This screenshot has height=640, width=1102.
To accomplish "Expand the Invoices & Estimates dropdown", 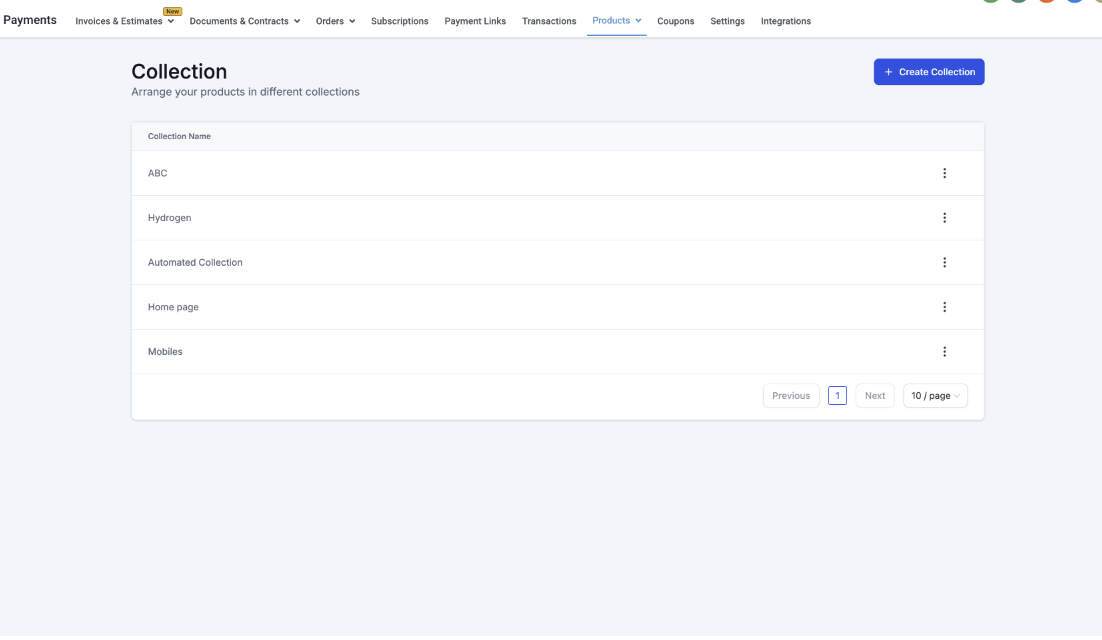I will tap(125, 21).
